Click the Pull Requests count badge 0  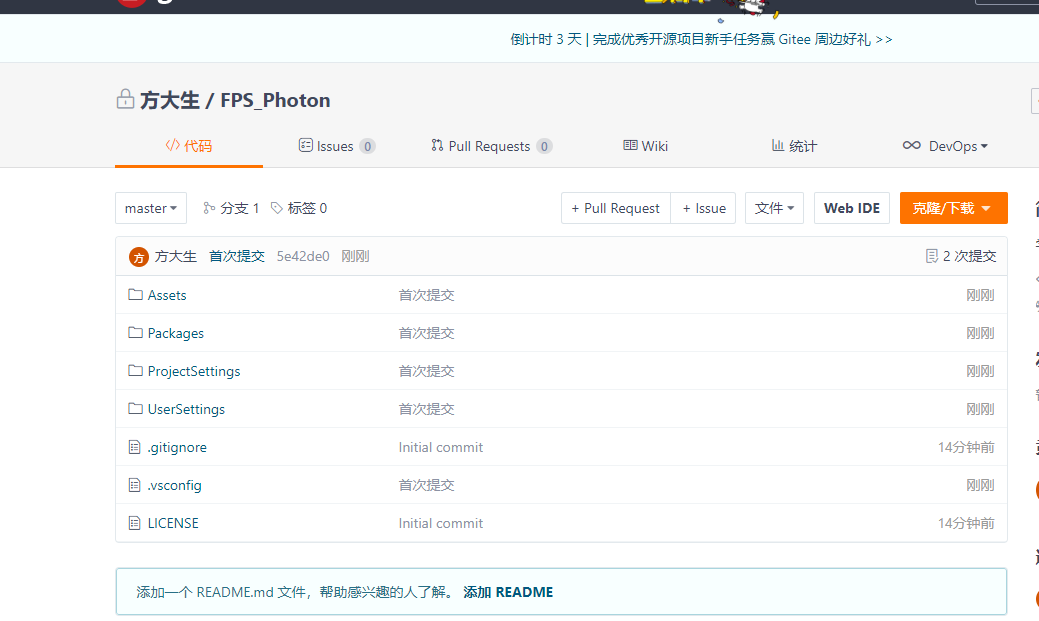click(544, 146)
